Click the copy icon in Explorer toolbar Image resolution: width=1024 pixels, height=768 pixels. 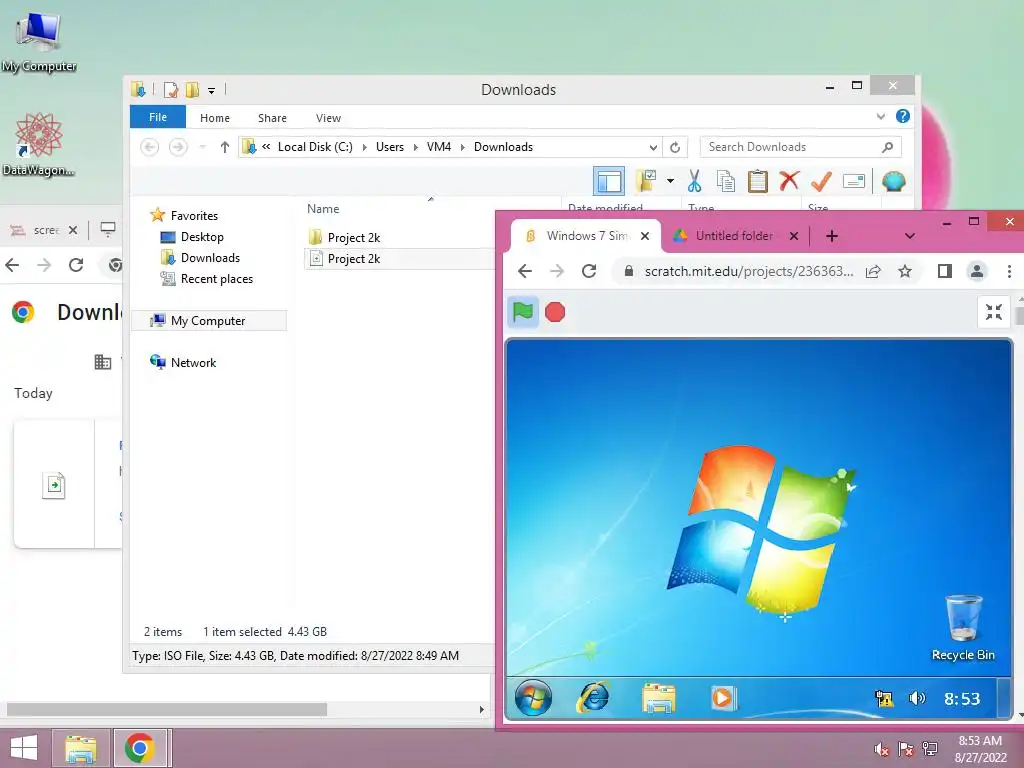pyautogui.click(x=726, y=181)
